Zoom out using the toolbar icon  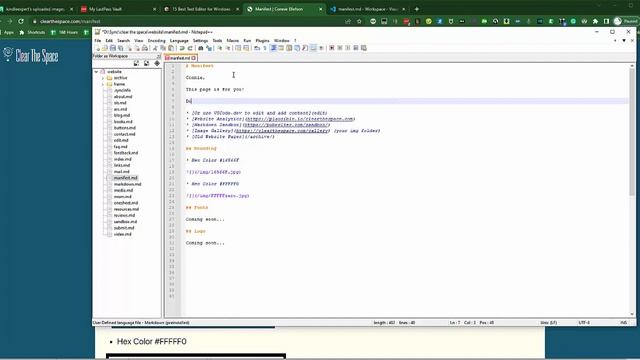pos(228,48)
